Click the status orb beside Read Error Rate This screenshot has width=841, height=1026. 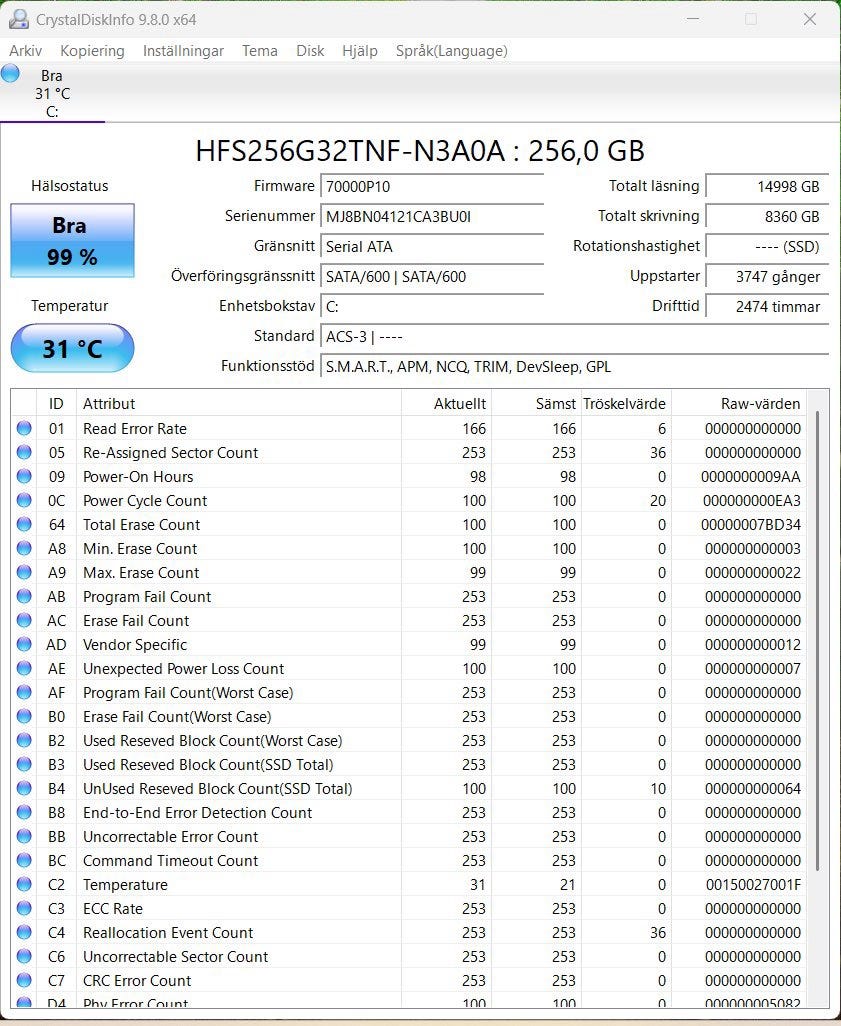tap(24, 429)
